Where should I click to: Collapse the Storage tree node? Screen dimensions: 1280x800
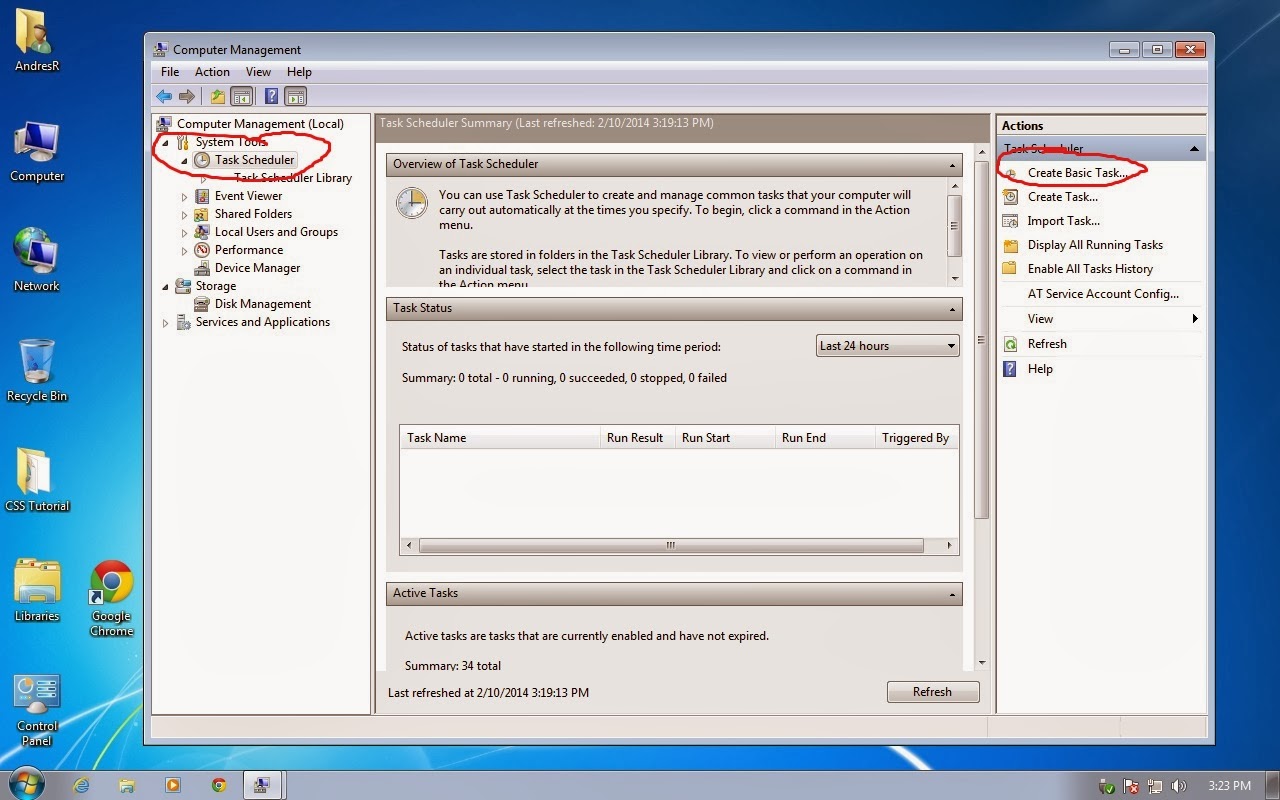[x=166, y=286]
